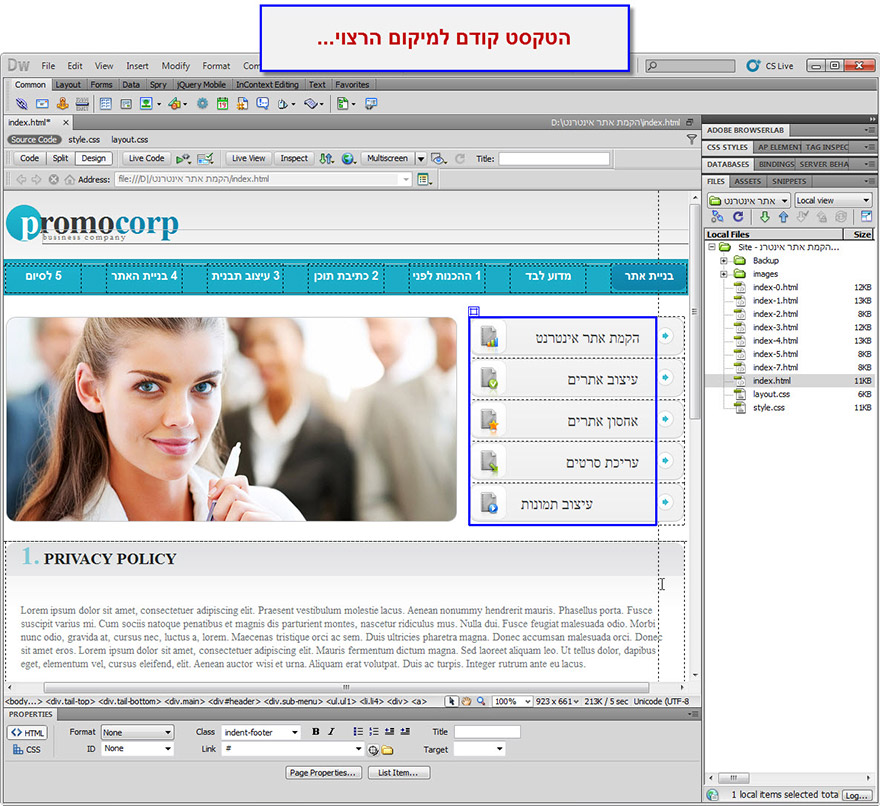Click the Get Files green down arrow

(x=764, y=217)
